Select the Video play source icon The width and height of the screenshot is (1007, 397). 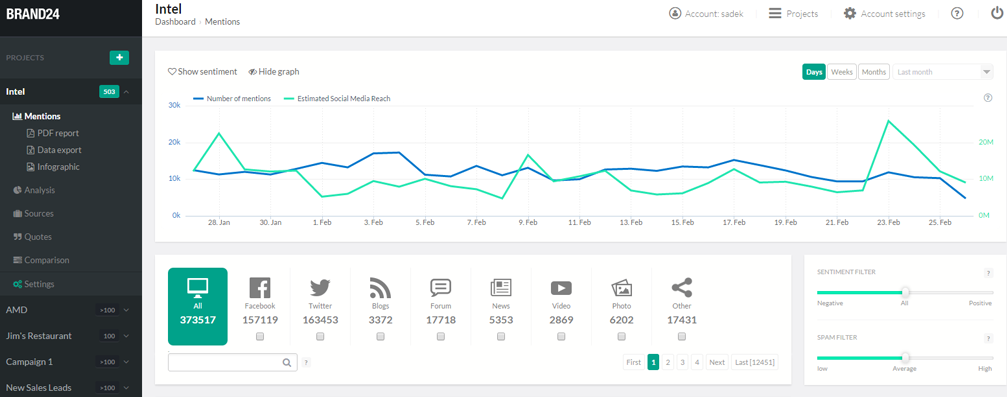561,288
